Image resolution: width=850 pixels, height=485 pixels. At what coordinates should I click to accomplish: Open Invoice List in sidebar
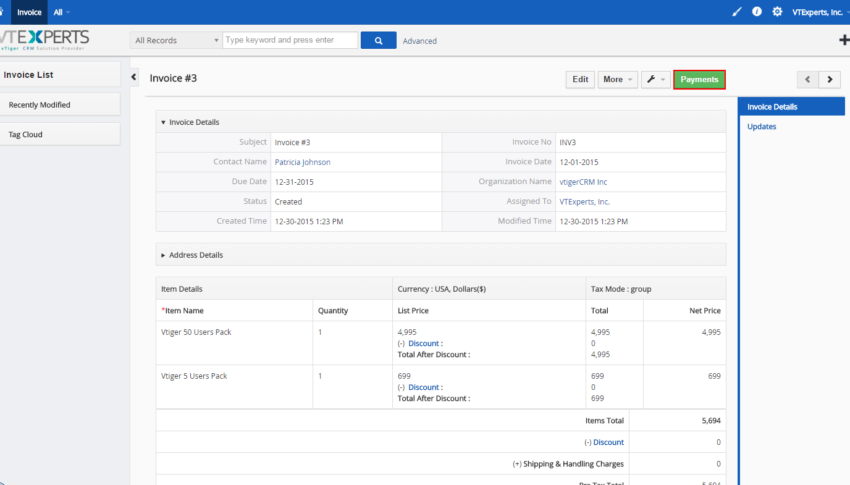[x=60, y=74]
